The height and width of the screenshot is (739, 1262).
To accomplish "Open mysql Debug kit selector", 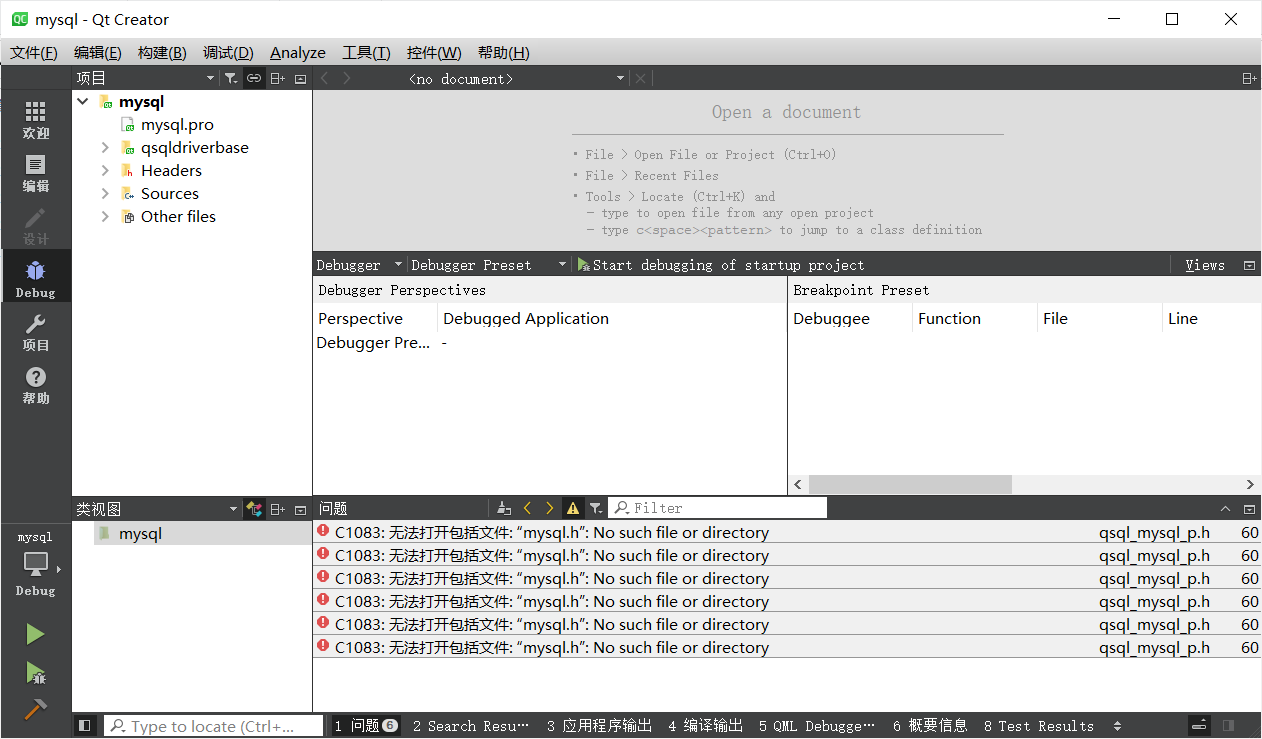I will pos(36,563).
